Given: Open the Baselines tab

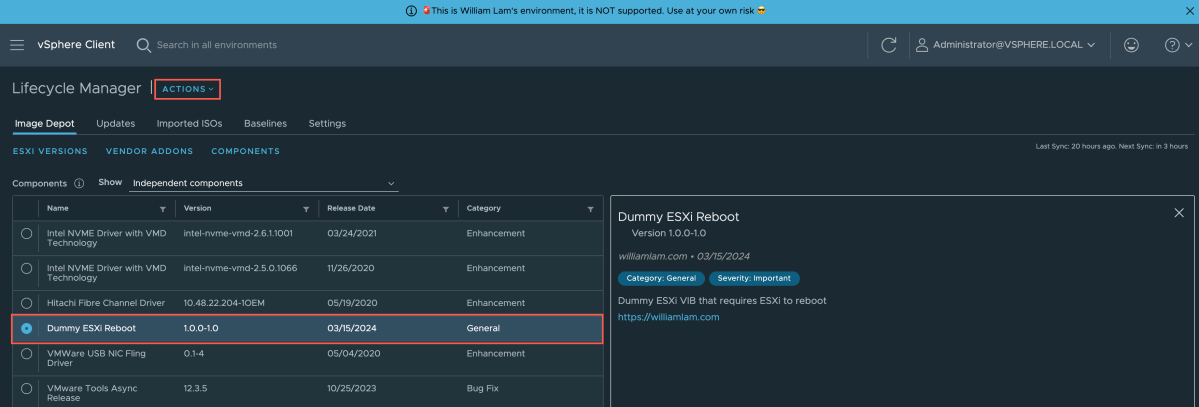Looking at the screenshot, I should 265,123.
